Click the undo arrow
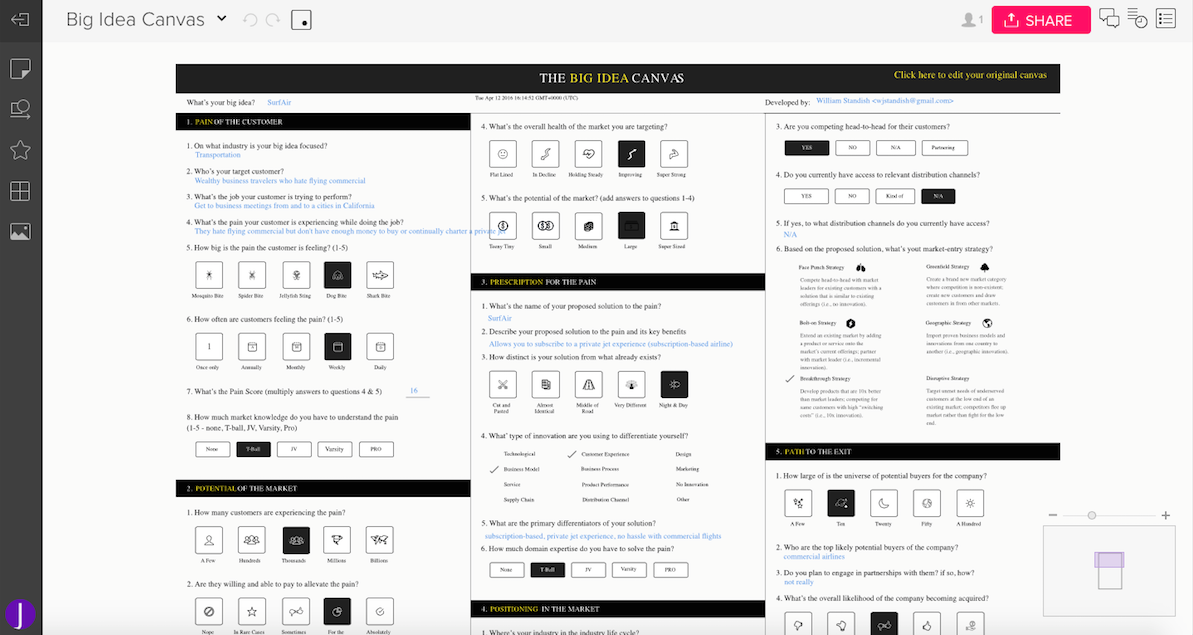Screen dimensions: 1193x635 tap(250, 20)
